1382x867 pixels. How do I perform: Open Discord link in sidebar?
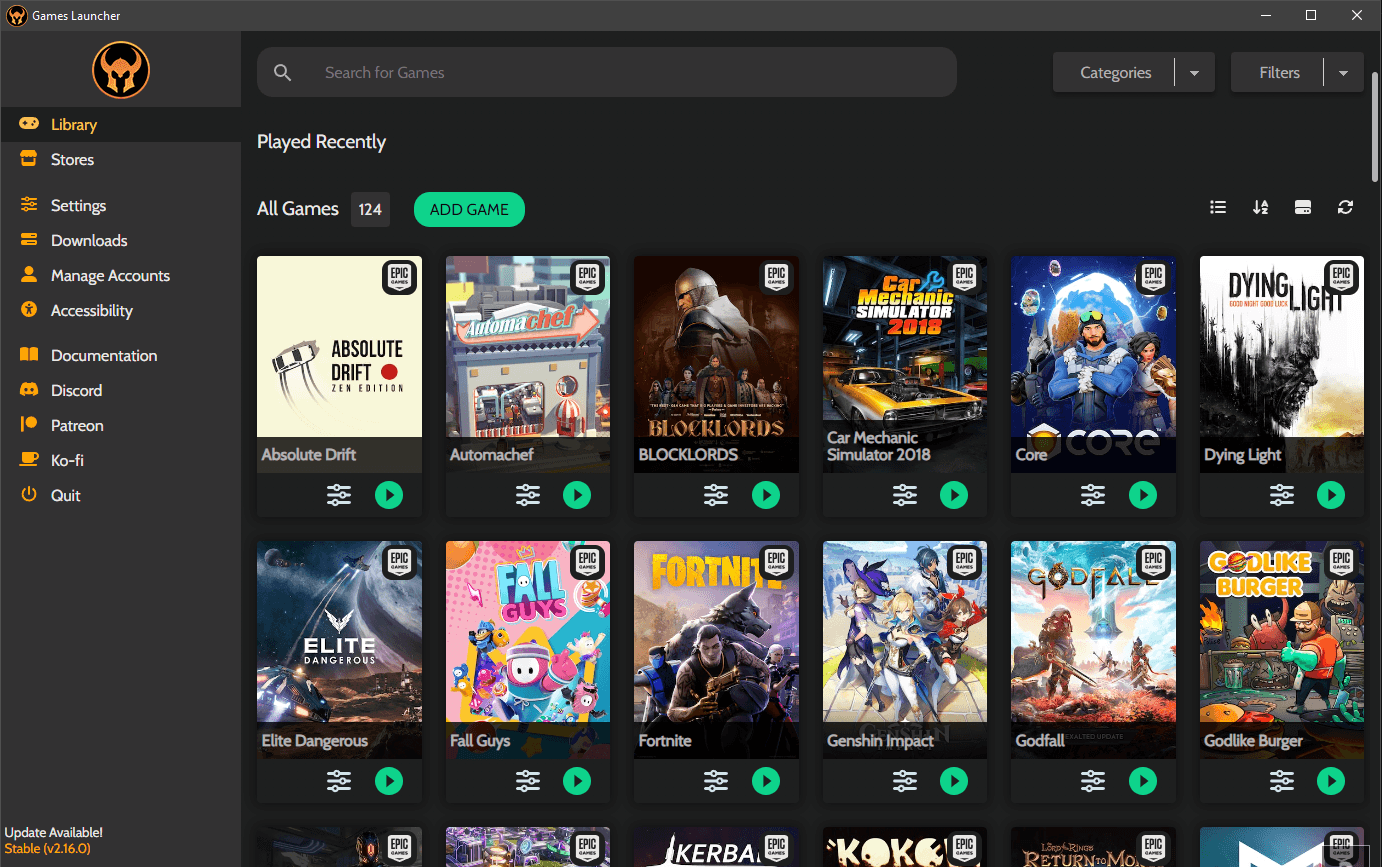[x=120, y=391]
